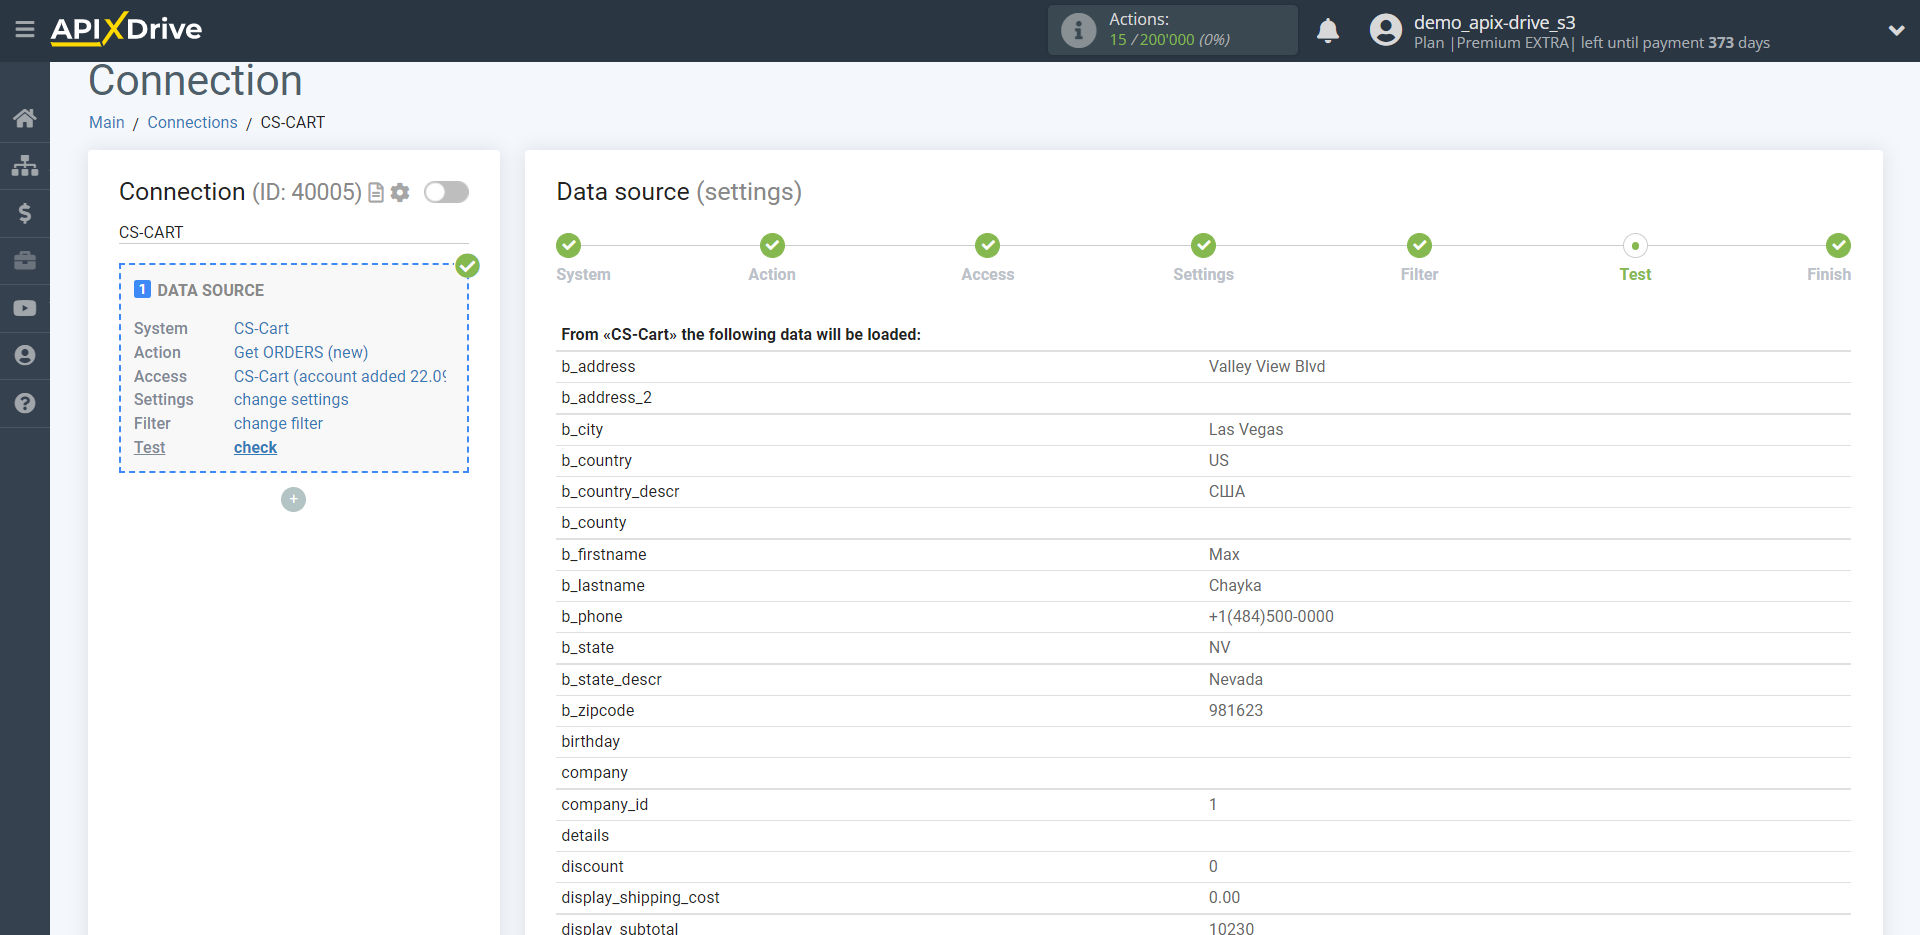1920x935 pixels.
Task: Click the Get ORDERS (new) link
Action: tap(301, 352)
